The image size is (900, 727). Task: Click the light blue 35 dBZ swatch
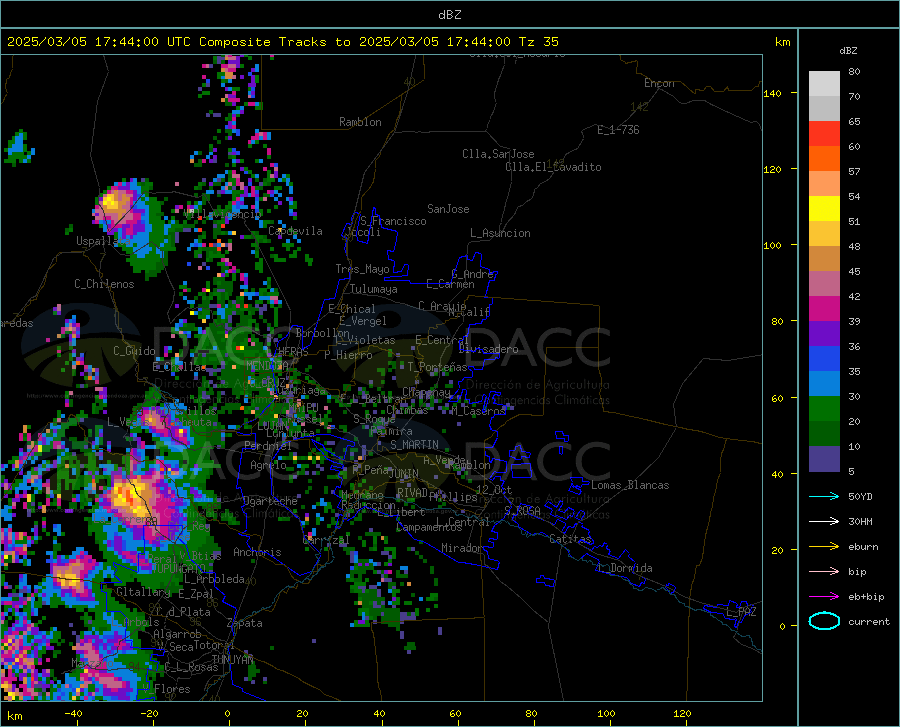point(824,383)
